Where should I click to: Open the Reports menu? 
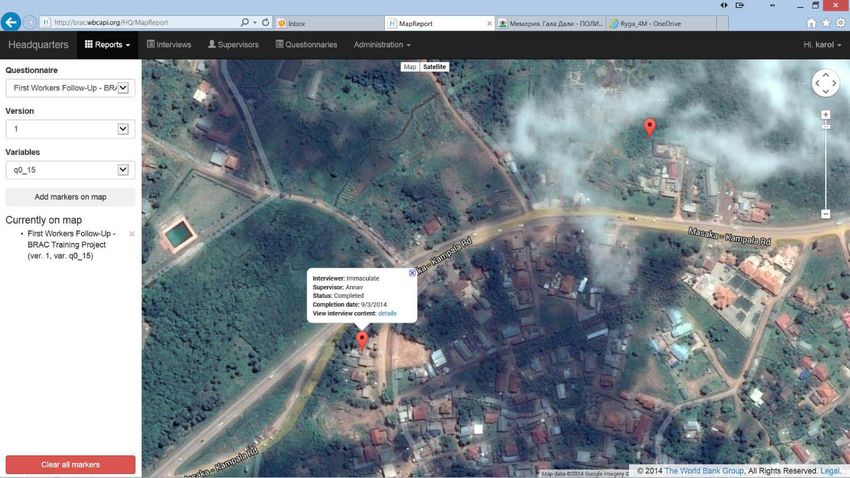[x=107, y=44]
